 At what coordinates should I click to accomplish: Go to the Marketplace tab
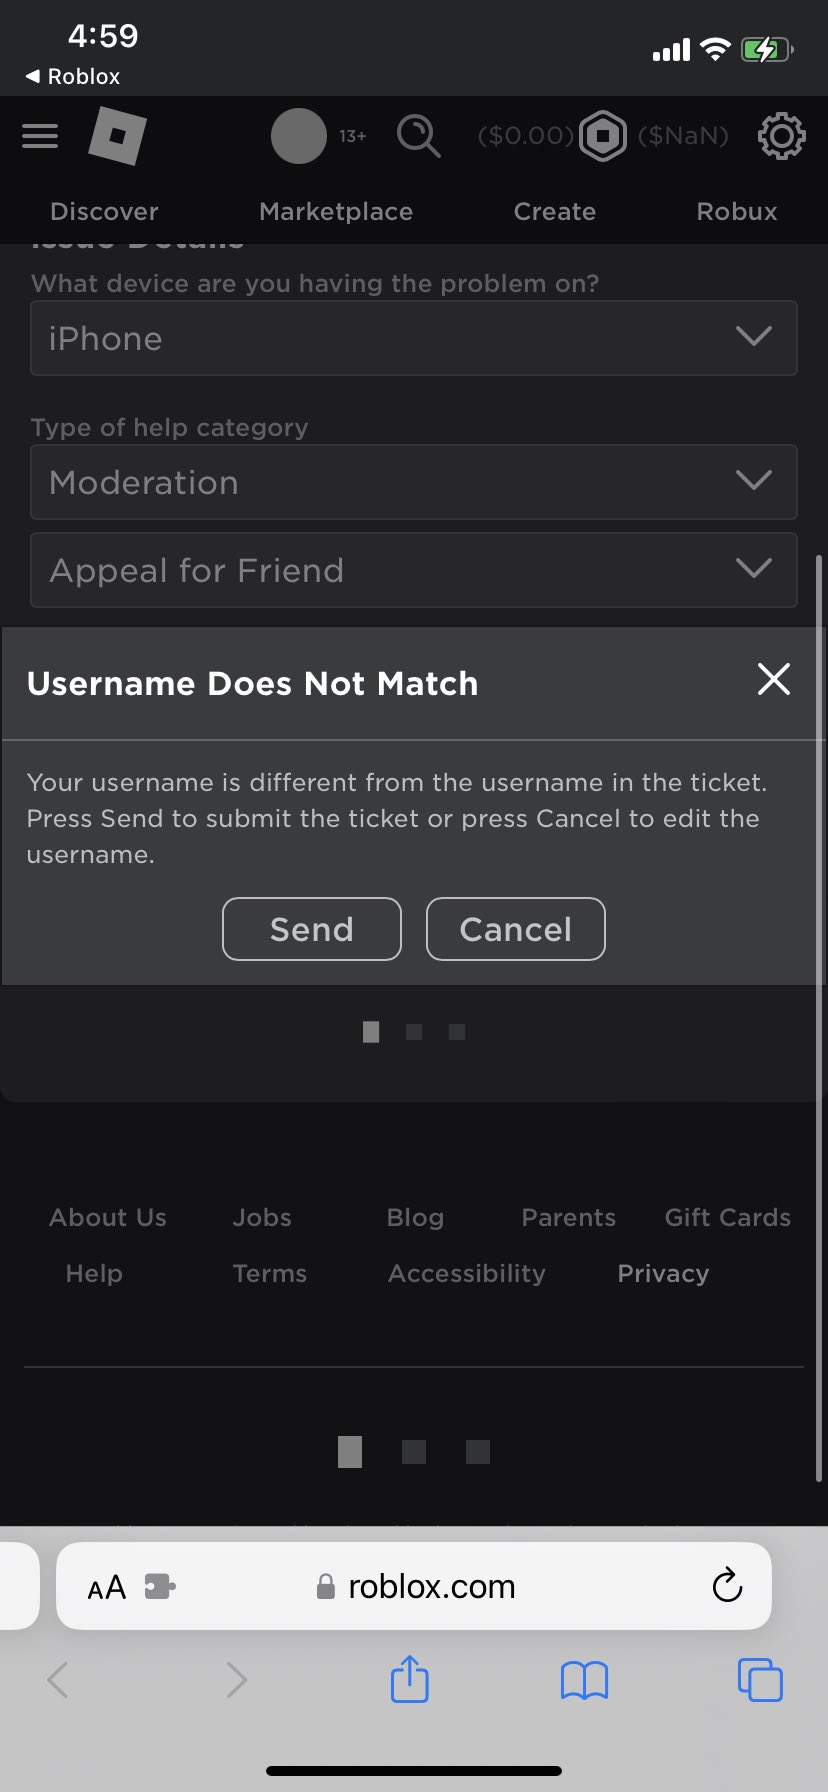(x=336, y=212)
